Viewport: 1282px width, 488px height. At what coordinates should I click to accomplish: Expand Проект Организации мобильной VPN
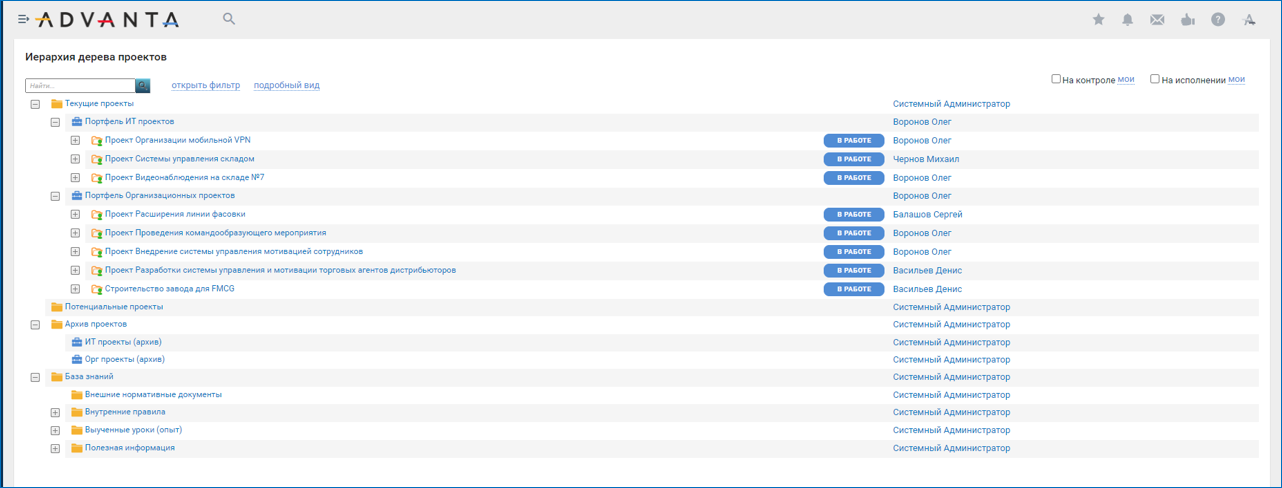[x=75, y=141]
